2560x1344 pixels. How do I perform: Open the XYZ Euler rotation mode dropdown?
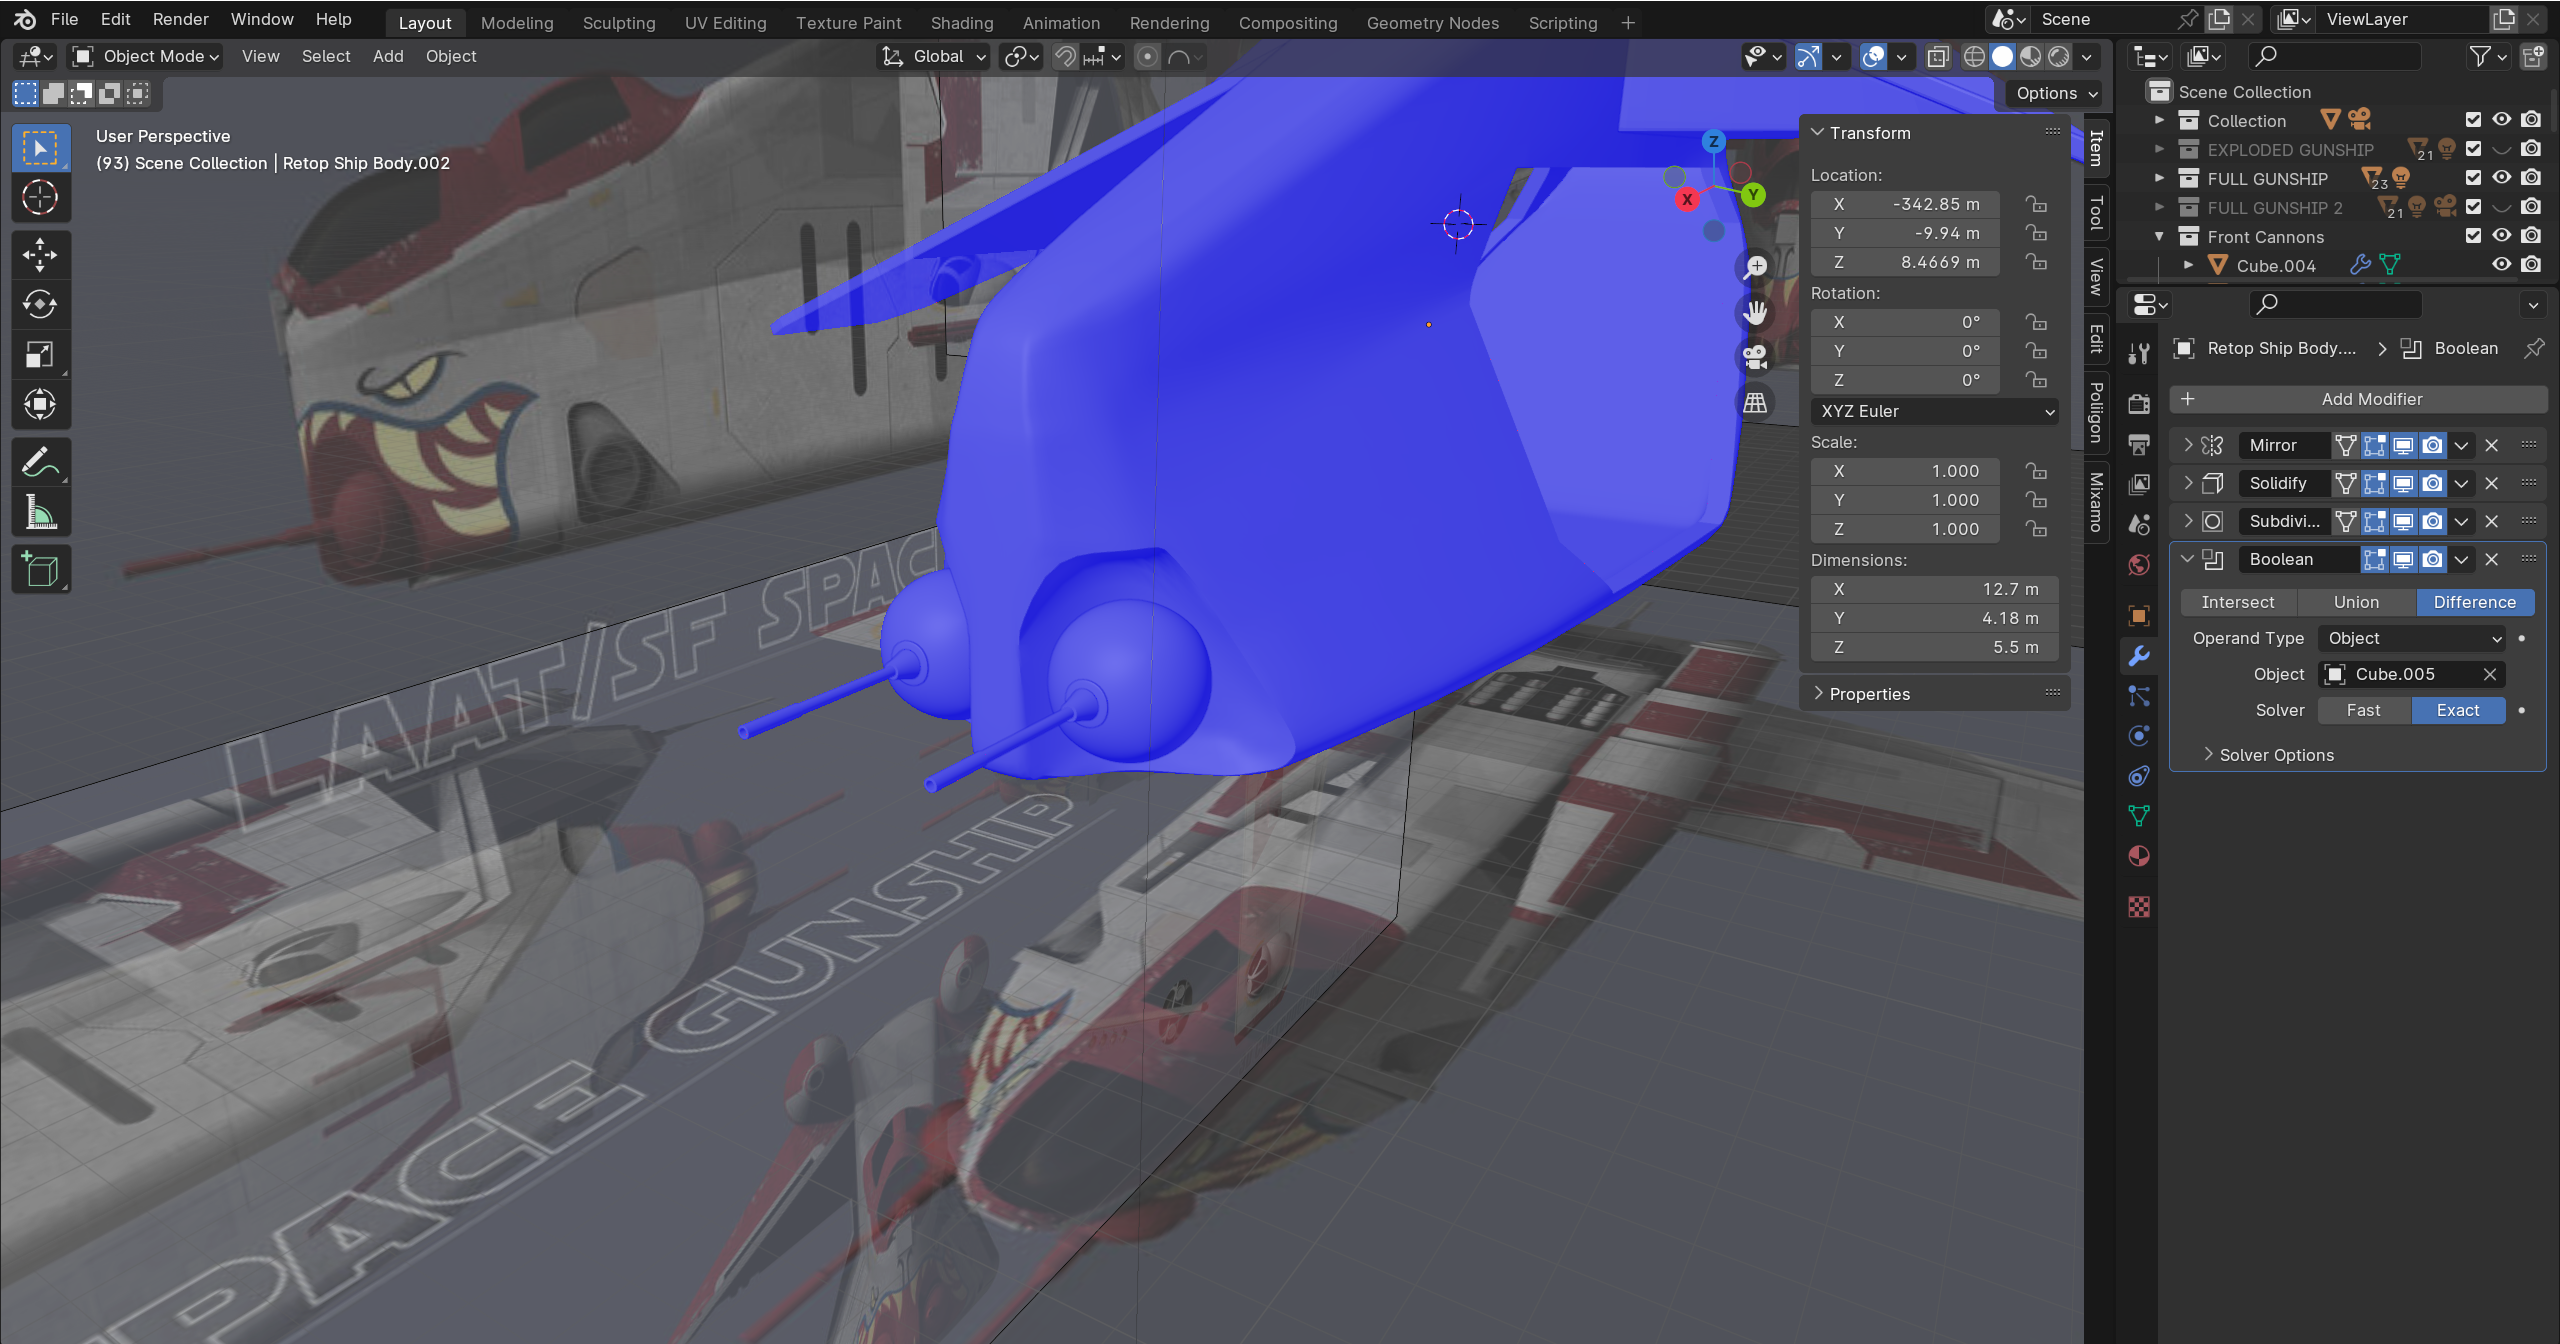[1934, 411]
